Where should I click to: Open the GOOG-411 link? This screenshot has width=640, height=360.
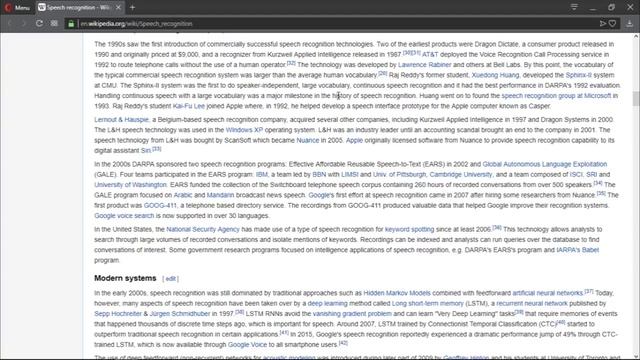click(160, 205)
